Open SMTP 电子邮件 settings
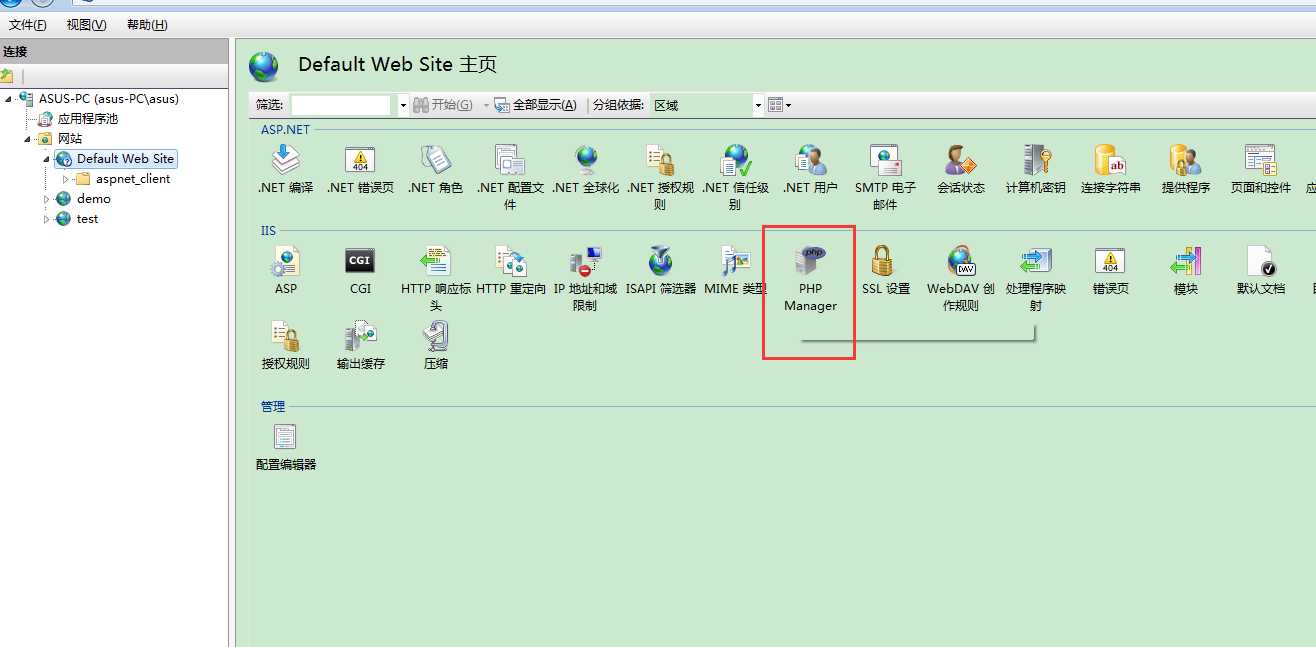Image resolution: width=1316 pixels, height=647 pixels. (x=885, y=177)
